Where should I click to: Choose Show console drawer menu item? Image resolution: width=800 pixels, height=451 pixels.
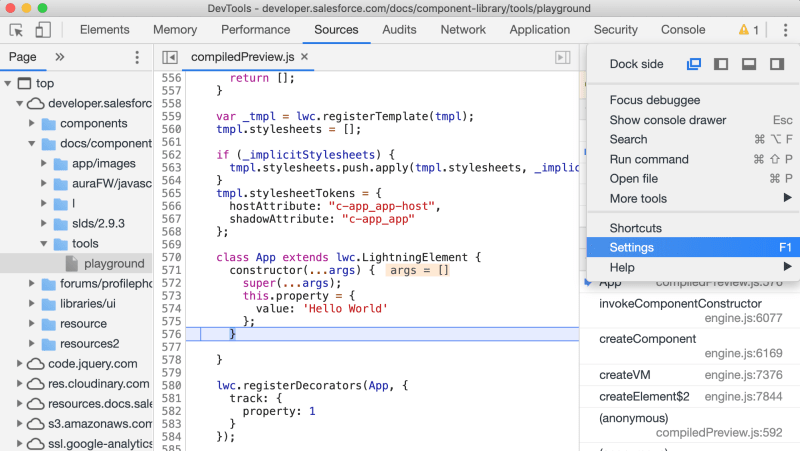[693, 120]
